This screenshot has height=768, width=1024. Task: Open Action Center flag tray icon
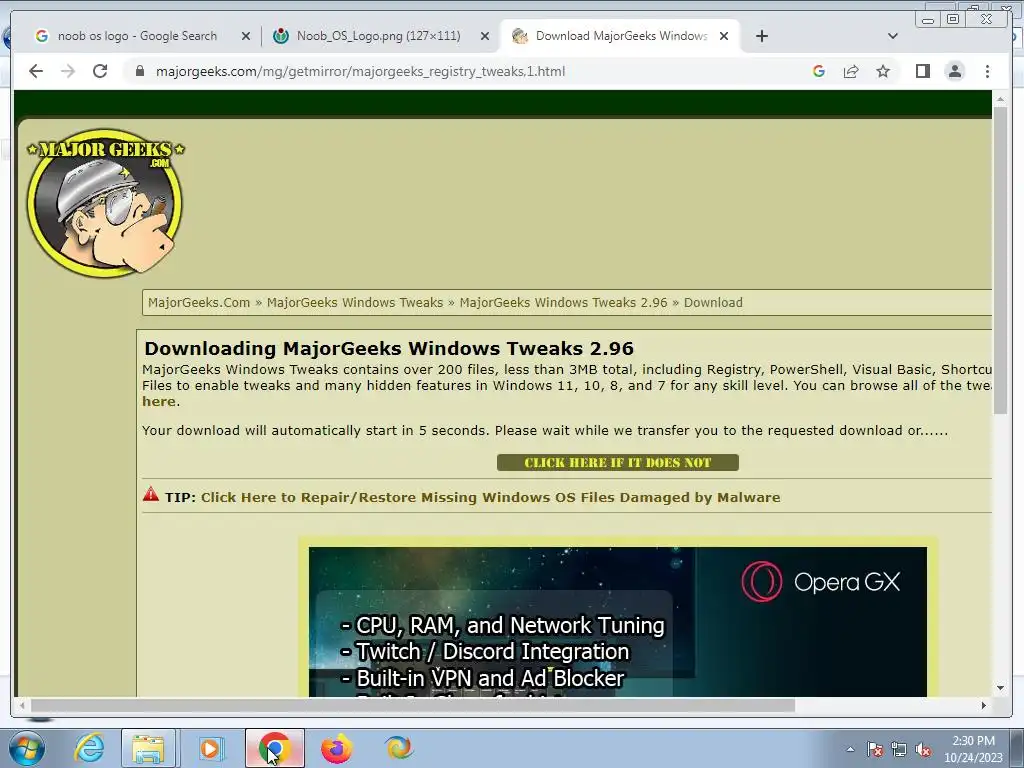[x=875, y=749]
